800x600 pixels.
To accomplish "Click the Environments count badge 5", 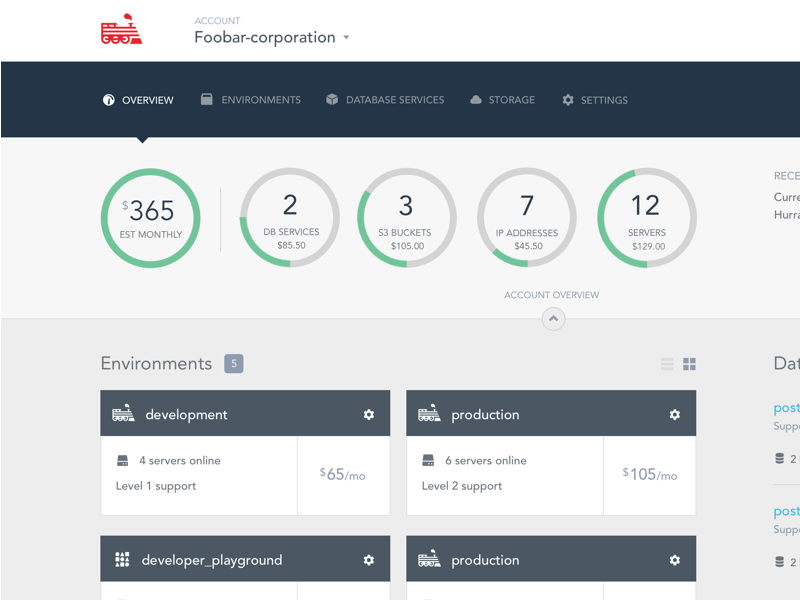I will [x=234, y=364].
